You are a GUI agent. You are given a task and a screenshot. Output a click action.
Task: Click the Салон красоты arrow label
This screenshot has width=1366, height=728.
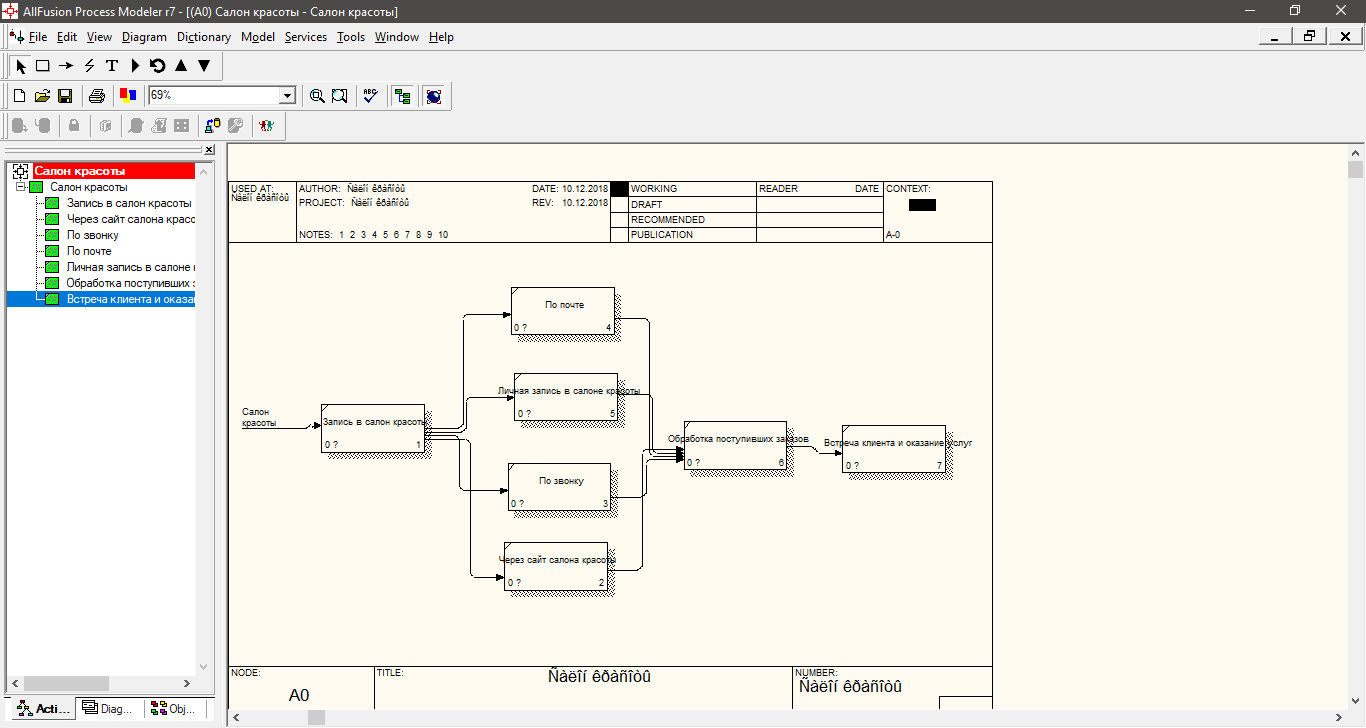point(259,417)
